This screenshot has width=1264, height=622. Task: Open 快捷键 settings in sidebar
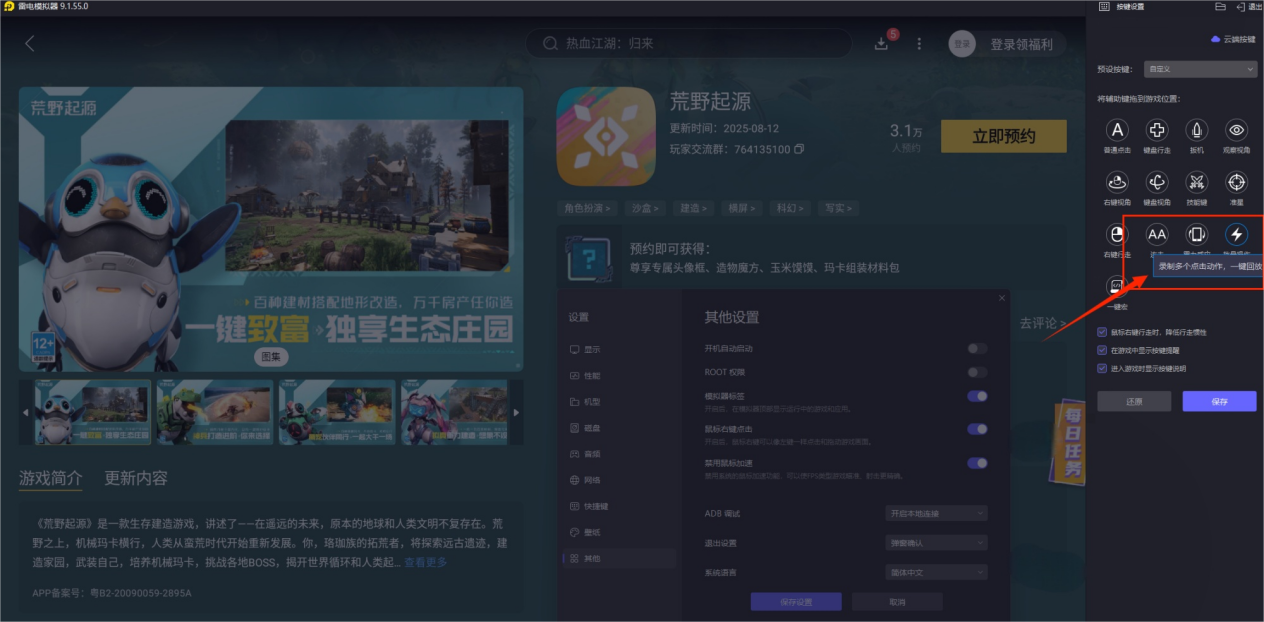588,506
